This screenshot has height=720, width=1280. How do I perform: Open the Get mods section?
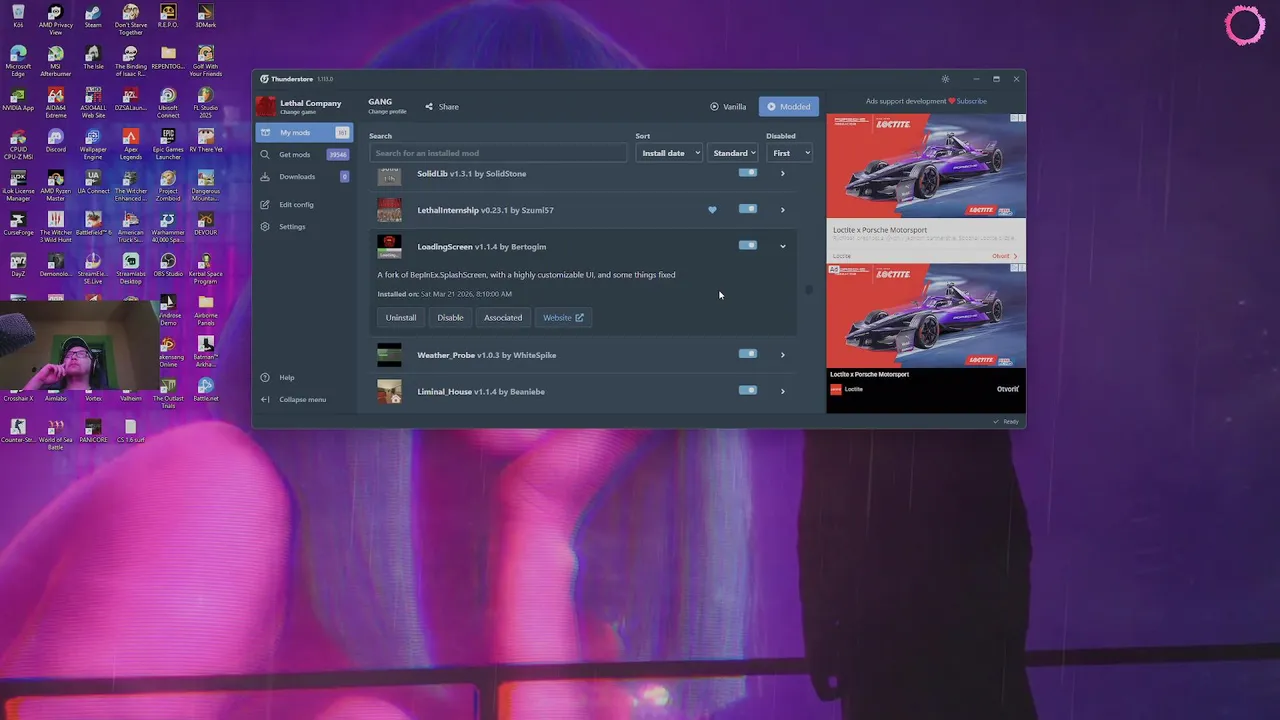[303, 154]
